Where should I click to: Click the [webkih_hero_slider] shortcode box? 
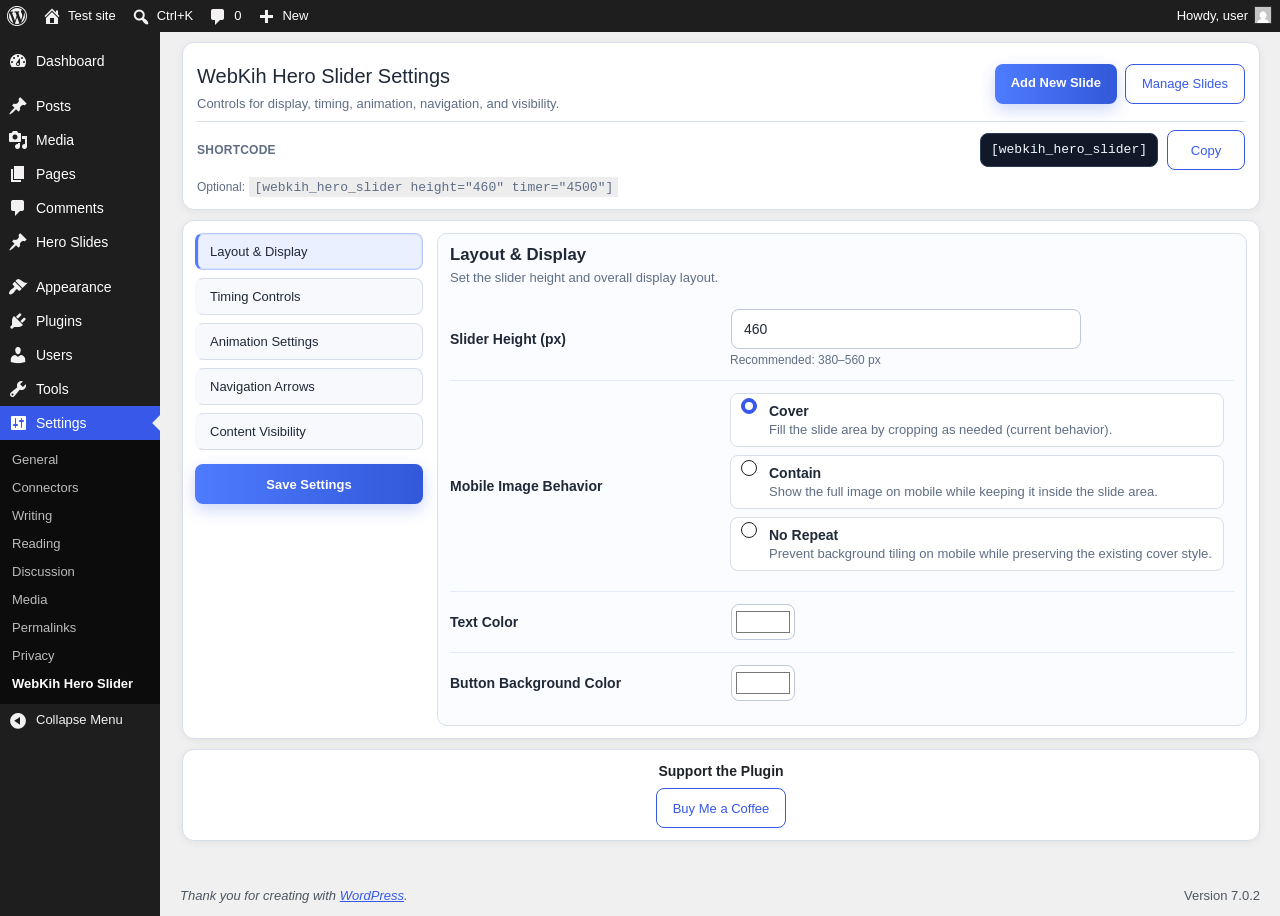pos(1069,150)
